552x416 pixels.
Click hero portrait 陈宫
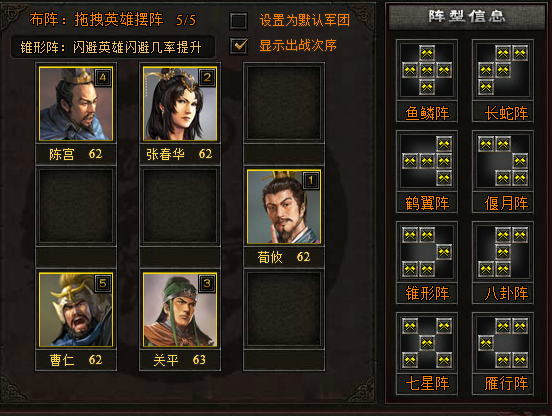pos(76,103)
